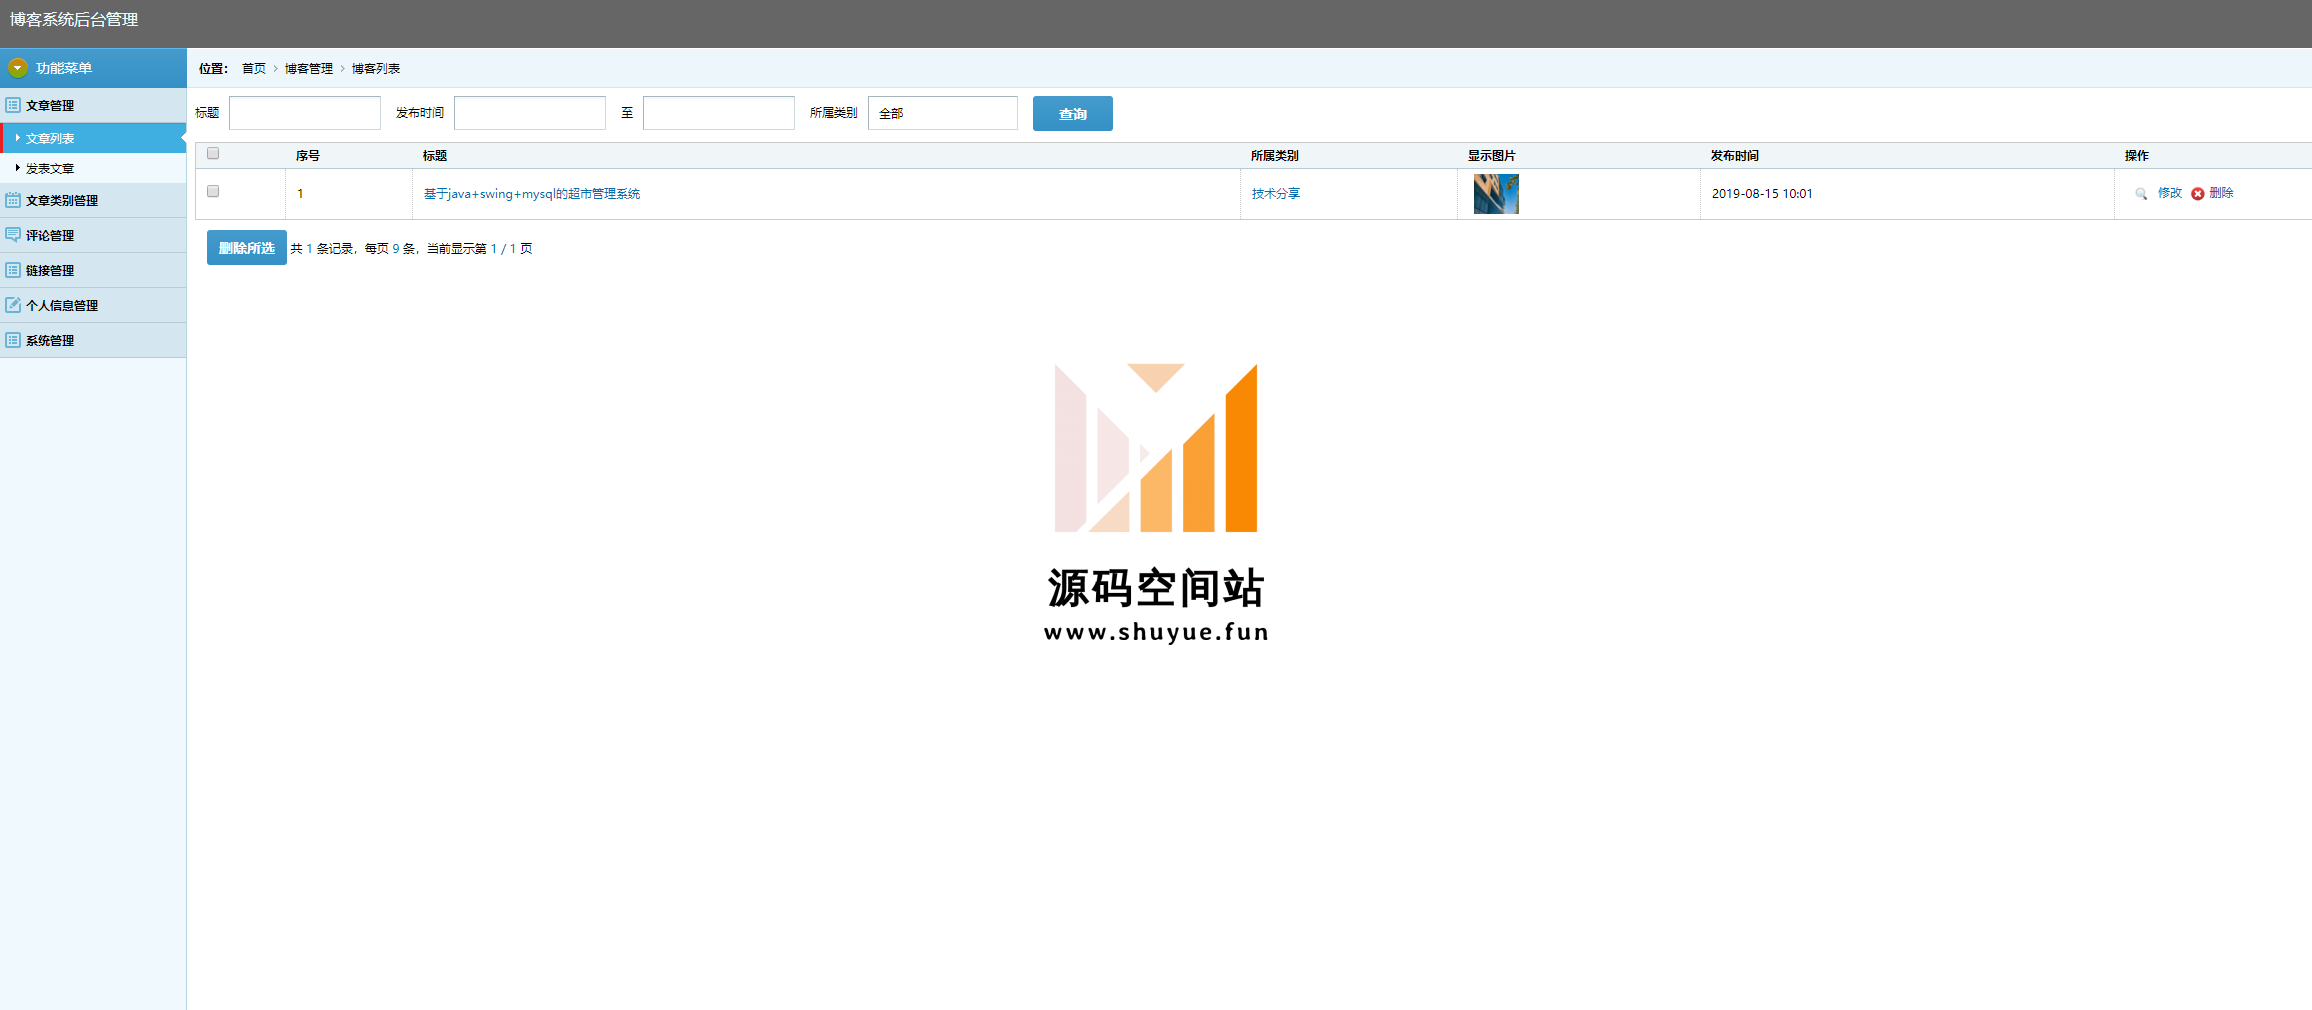Open the 发表文章 submenu item
The width and height of the screenshot is (2312, 1010).
pyautogui.click(x=93, y=168)
